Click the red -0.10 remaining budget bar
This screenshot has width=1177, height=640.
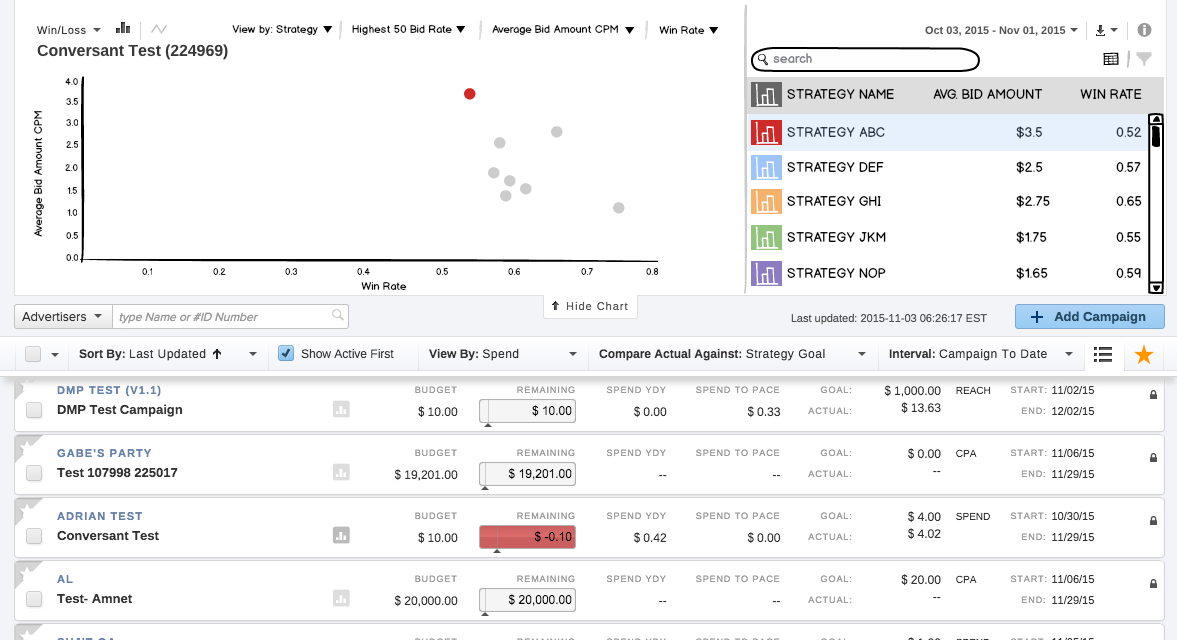pyautogui.click(x=528, y=537)
